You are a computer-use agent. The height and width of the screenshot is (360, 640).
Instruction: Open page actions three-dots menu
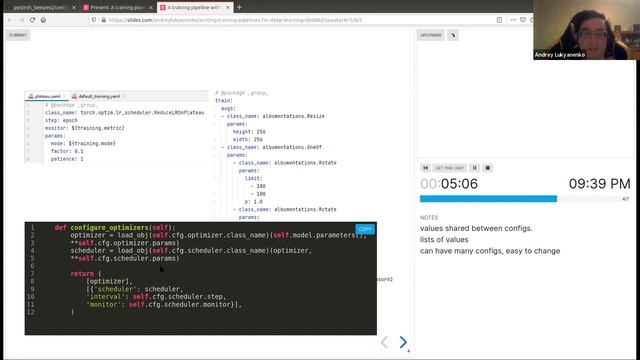point(513,20)
